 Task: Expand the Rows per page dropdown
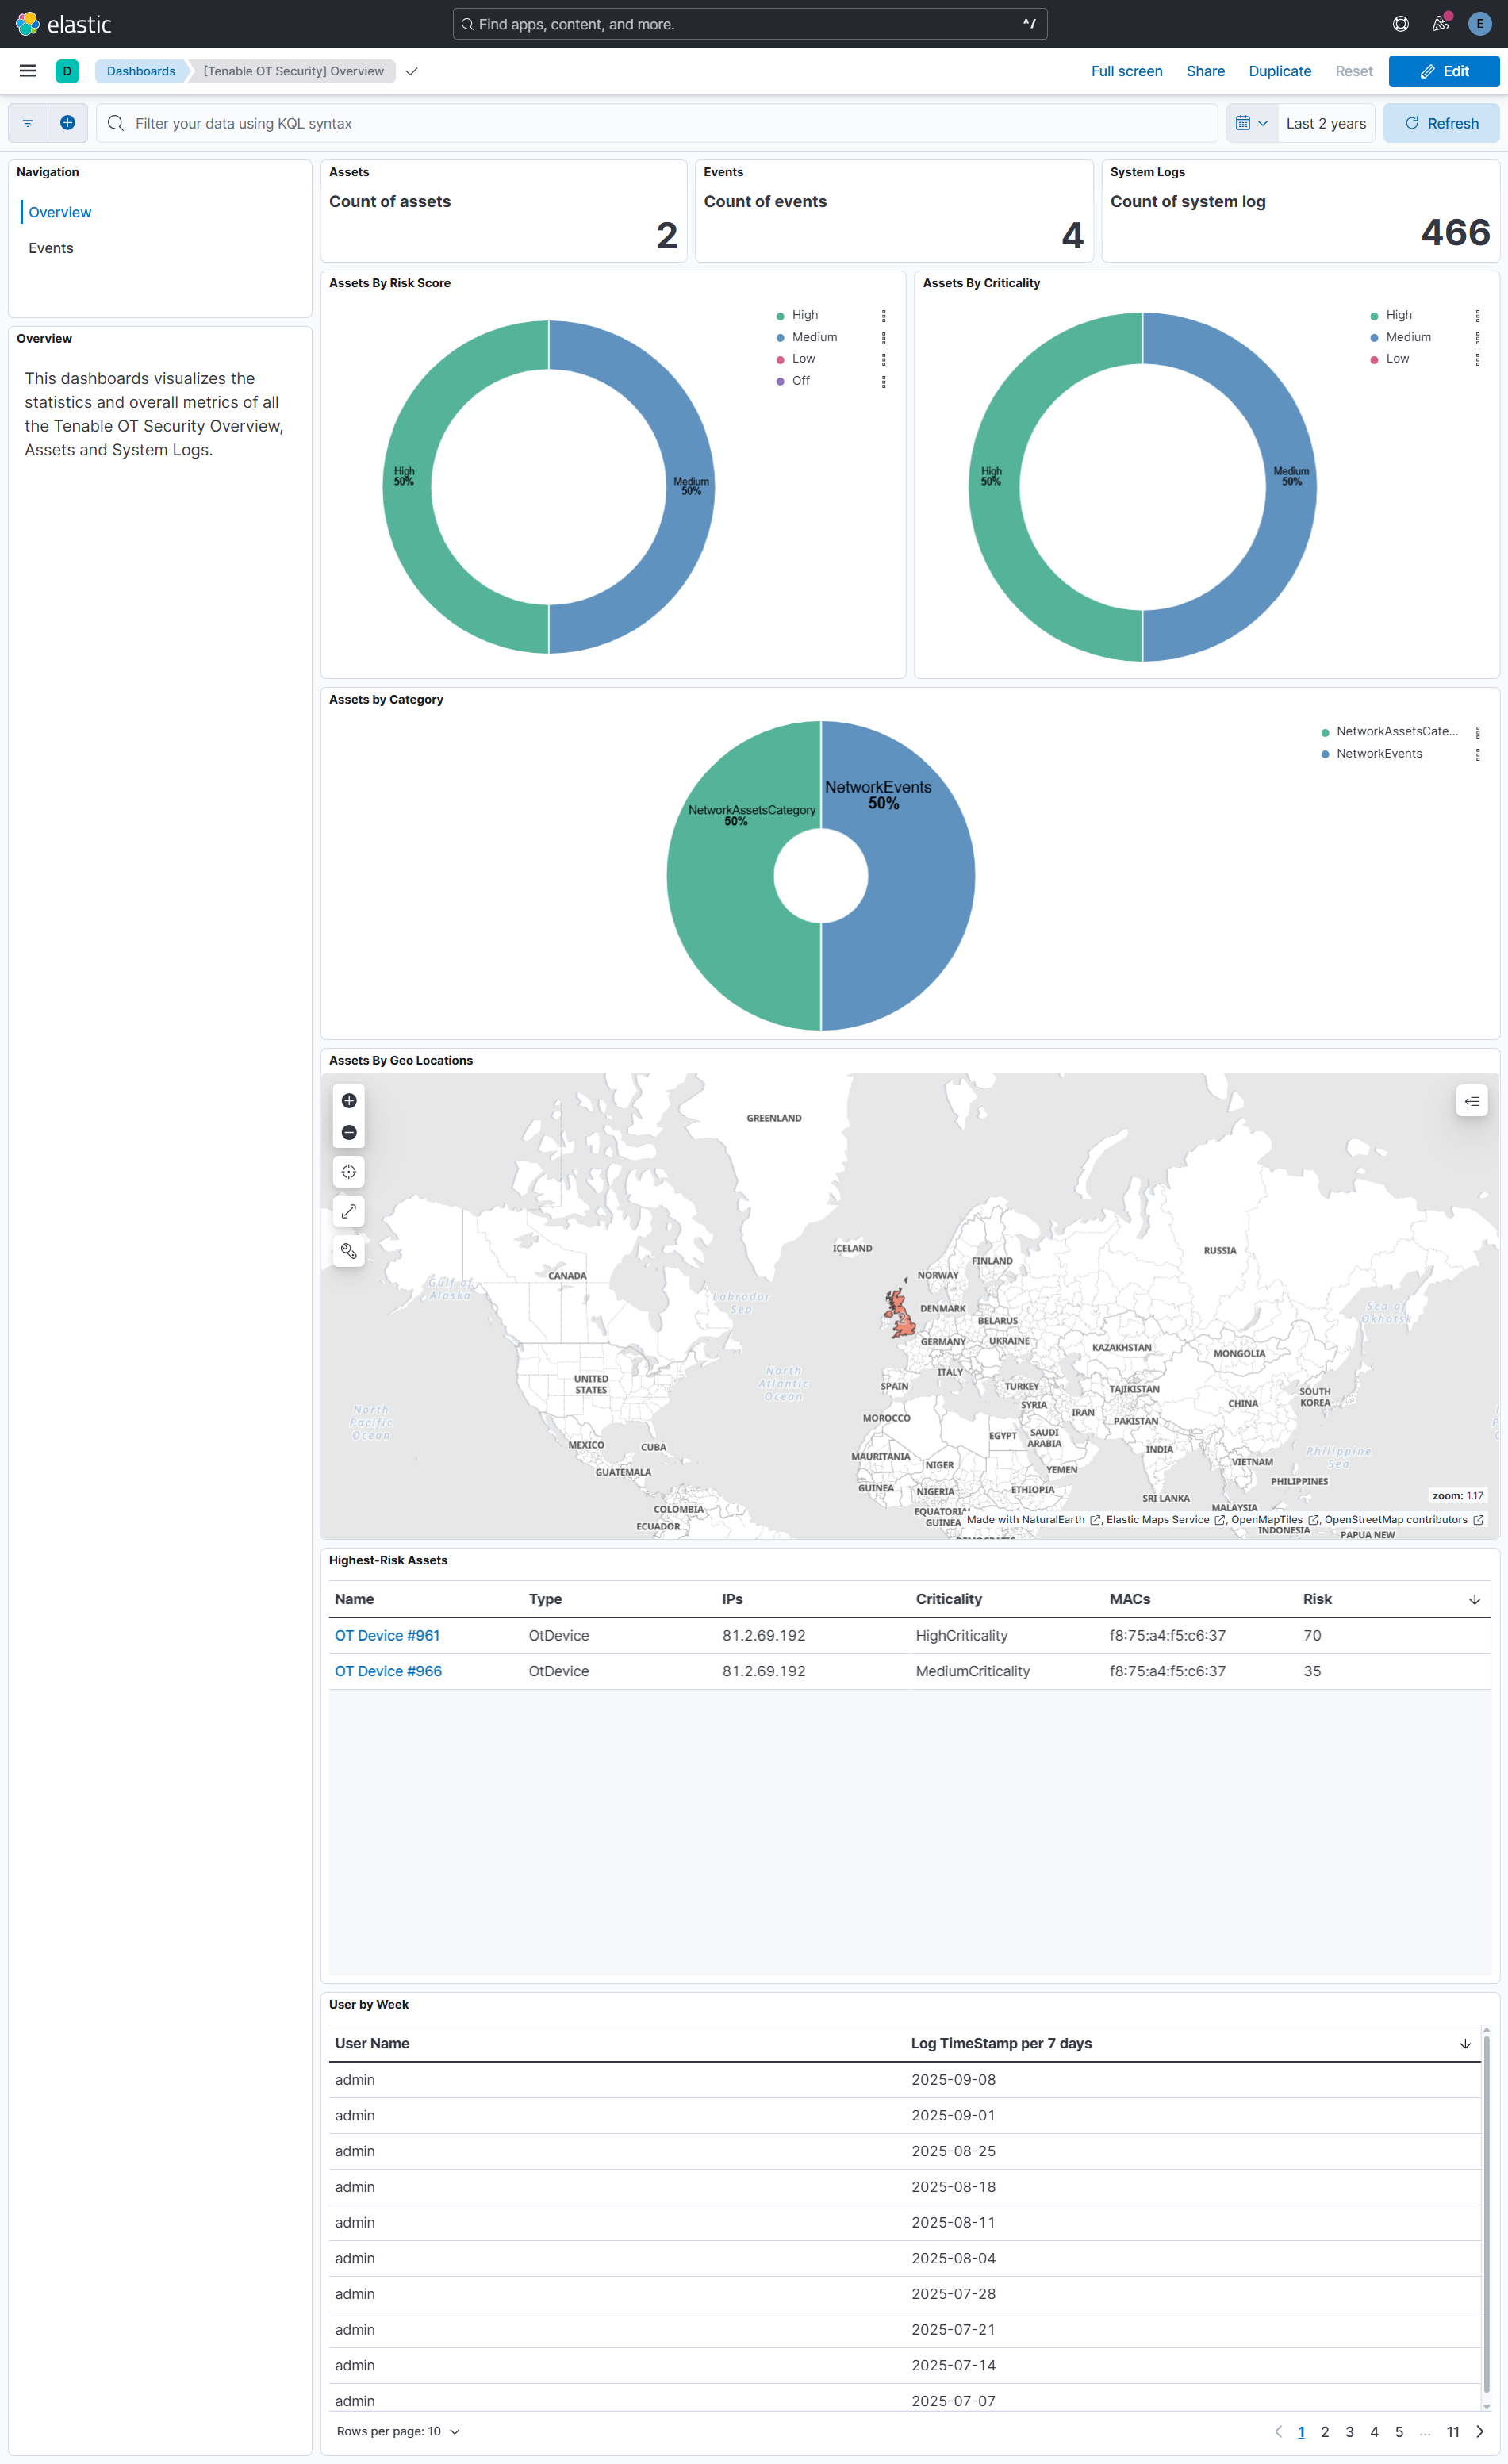pos(398,2431)
